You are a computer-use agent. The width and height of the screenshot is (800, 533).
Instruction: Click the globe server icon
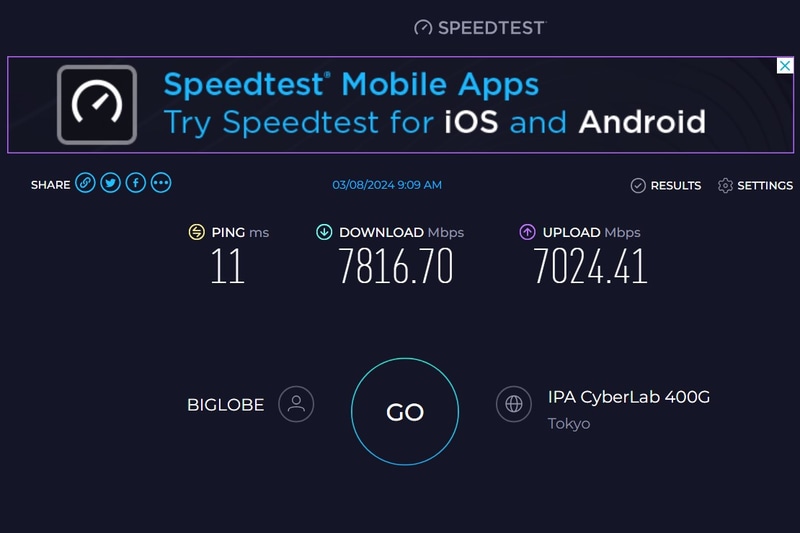pyautogui.click(x=514, y=404)
